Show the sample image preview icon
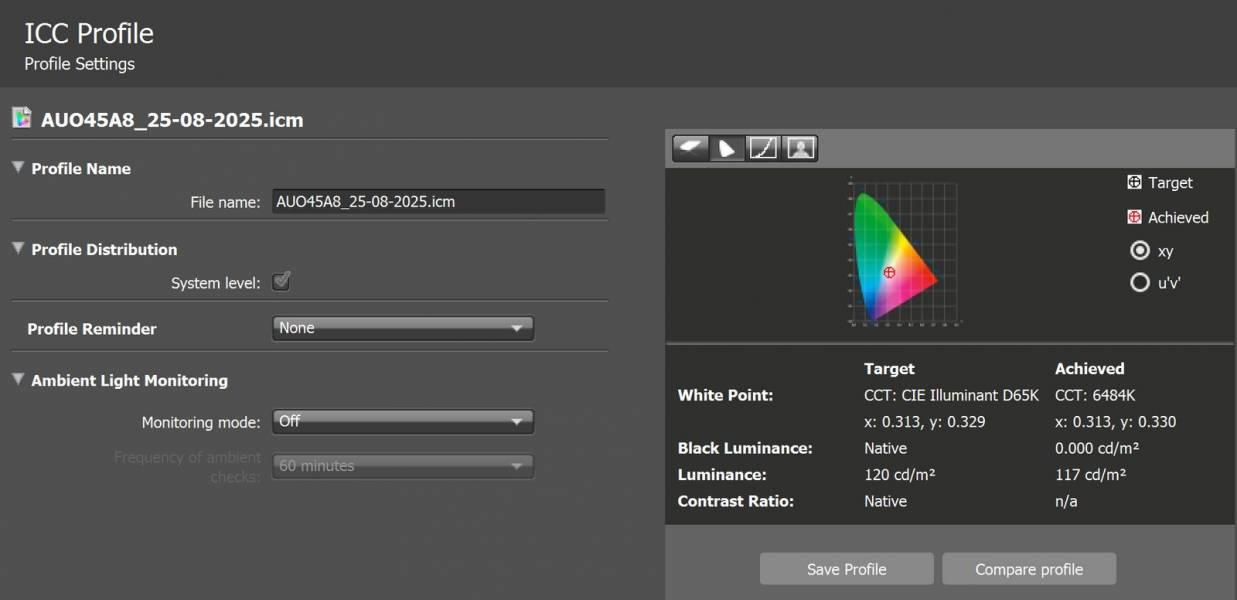The height and width of the screenshot is (600, 1237). click(800, 149)
